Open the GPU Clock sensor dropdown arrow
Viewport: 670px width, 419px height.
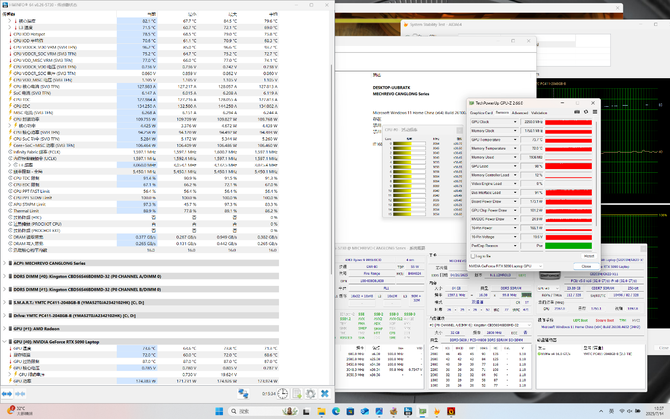click(517, 122)
